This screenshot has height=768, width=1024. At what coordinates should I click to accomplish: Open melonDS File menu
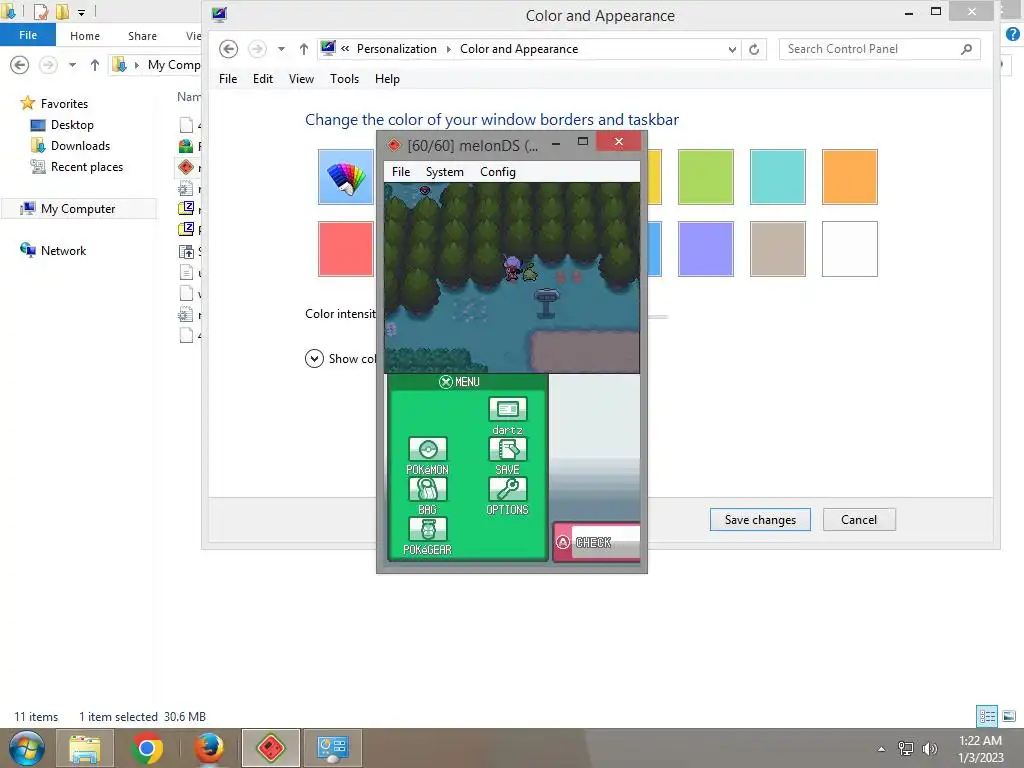(401, 172)
